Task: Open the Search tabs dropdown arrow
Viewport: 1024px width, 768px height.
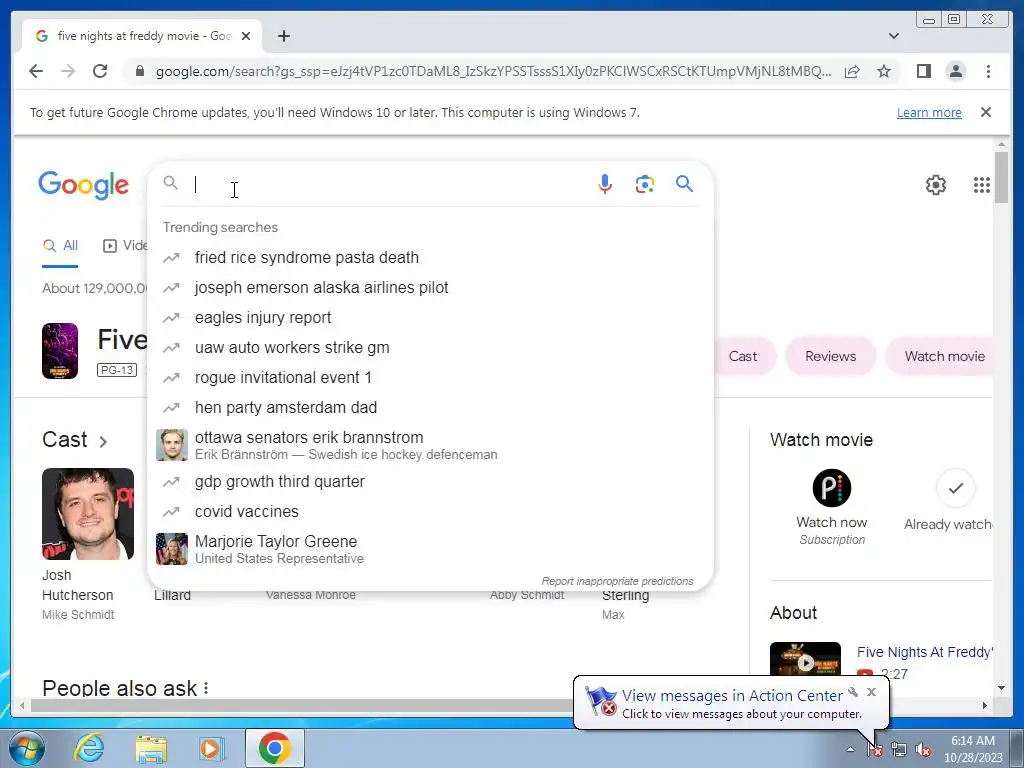Action: coord(894,36)
